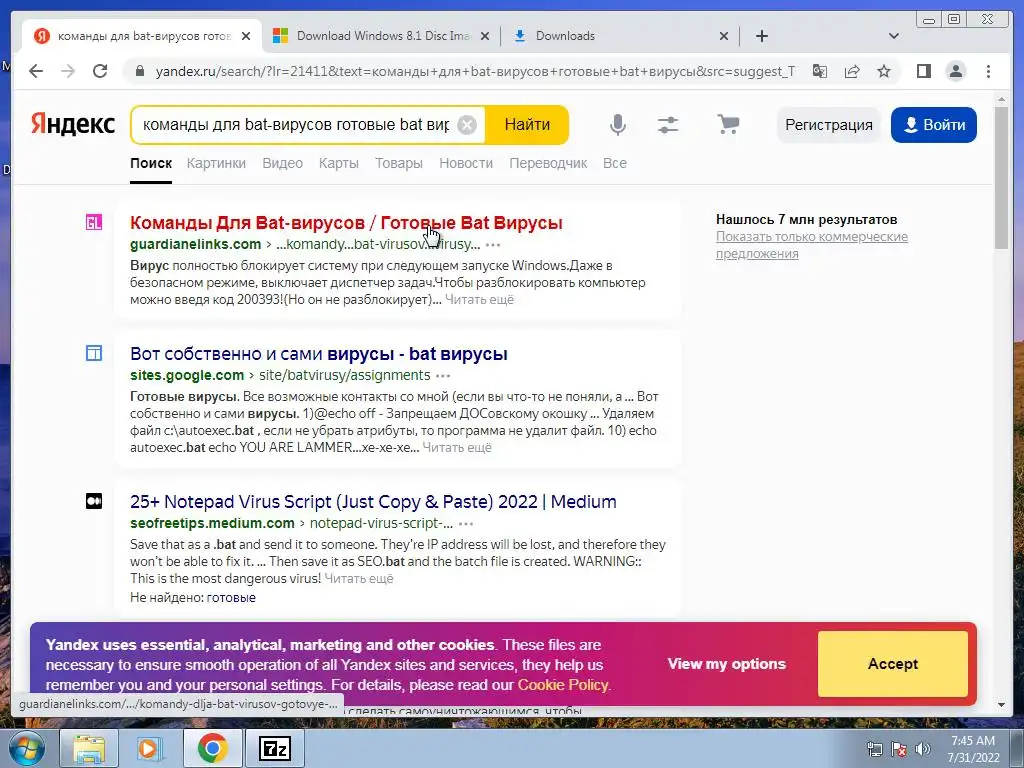Accept Yandex cookies
The height and width of the screenshot is (768, 1024).
tap(893, 664)
